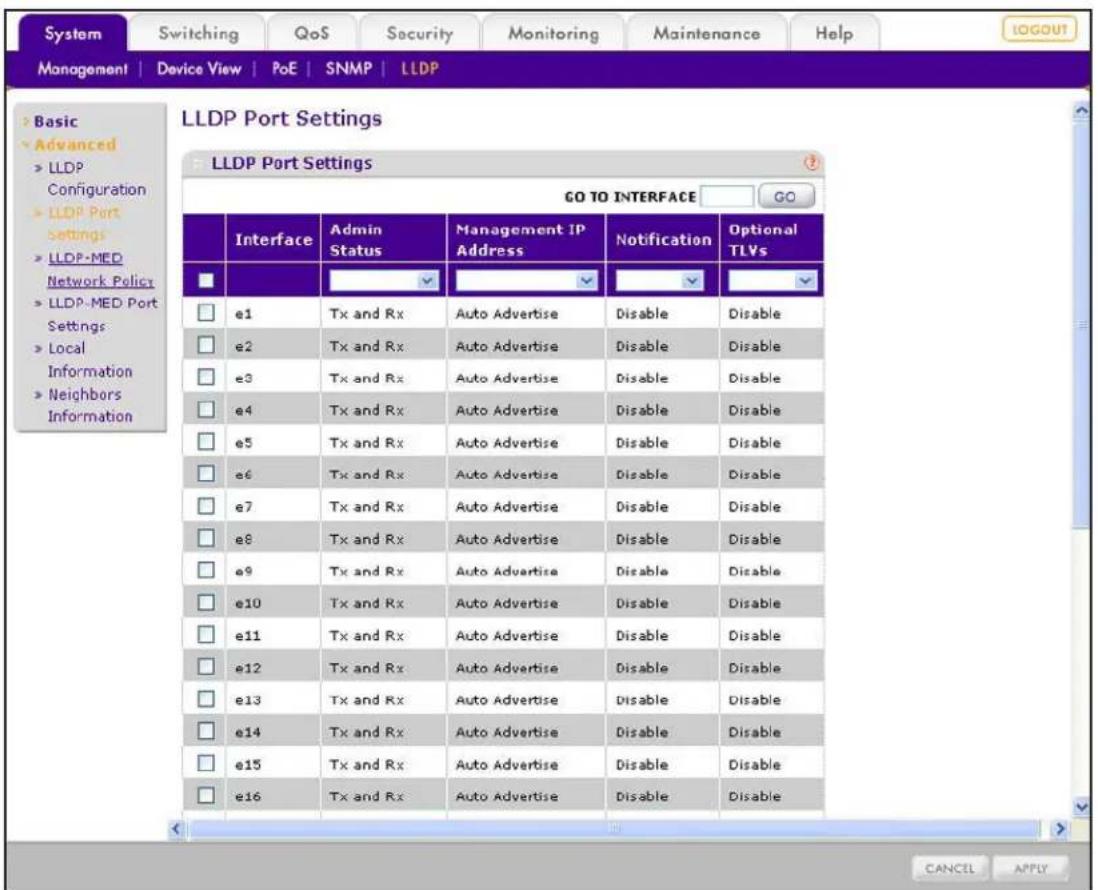Switch to the QoS tab

312,33
